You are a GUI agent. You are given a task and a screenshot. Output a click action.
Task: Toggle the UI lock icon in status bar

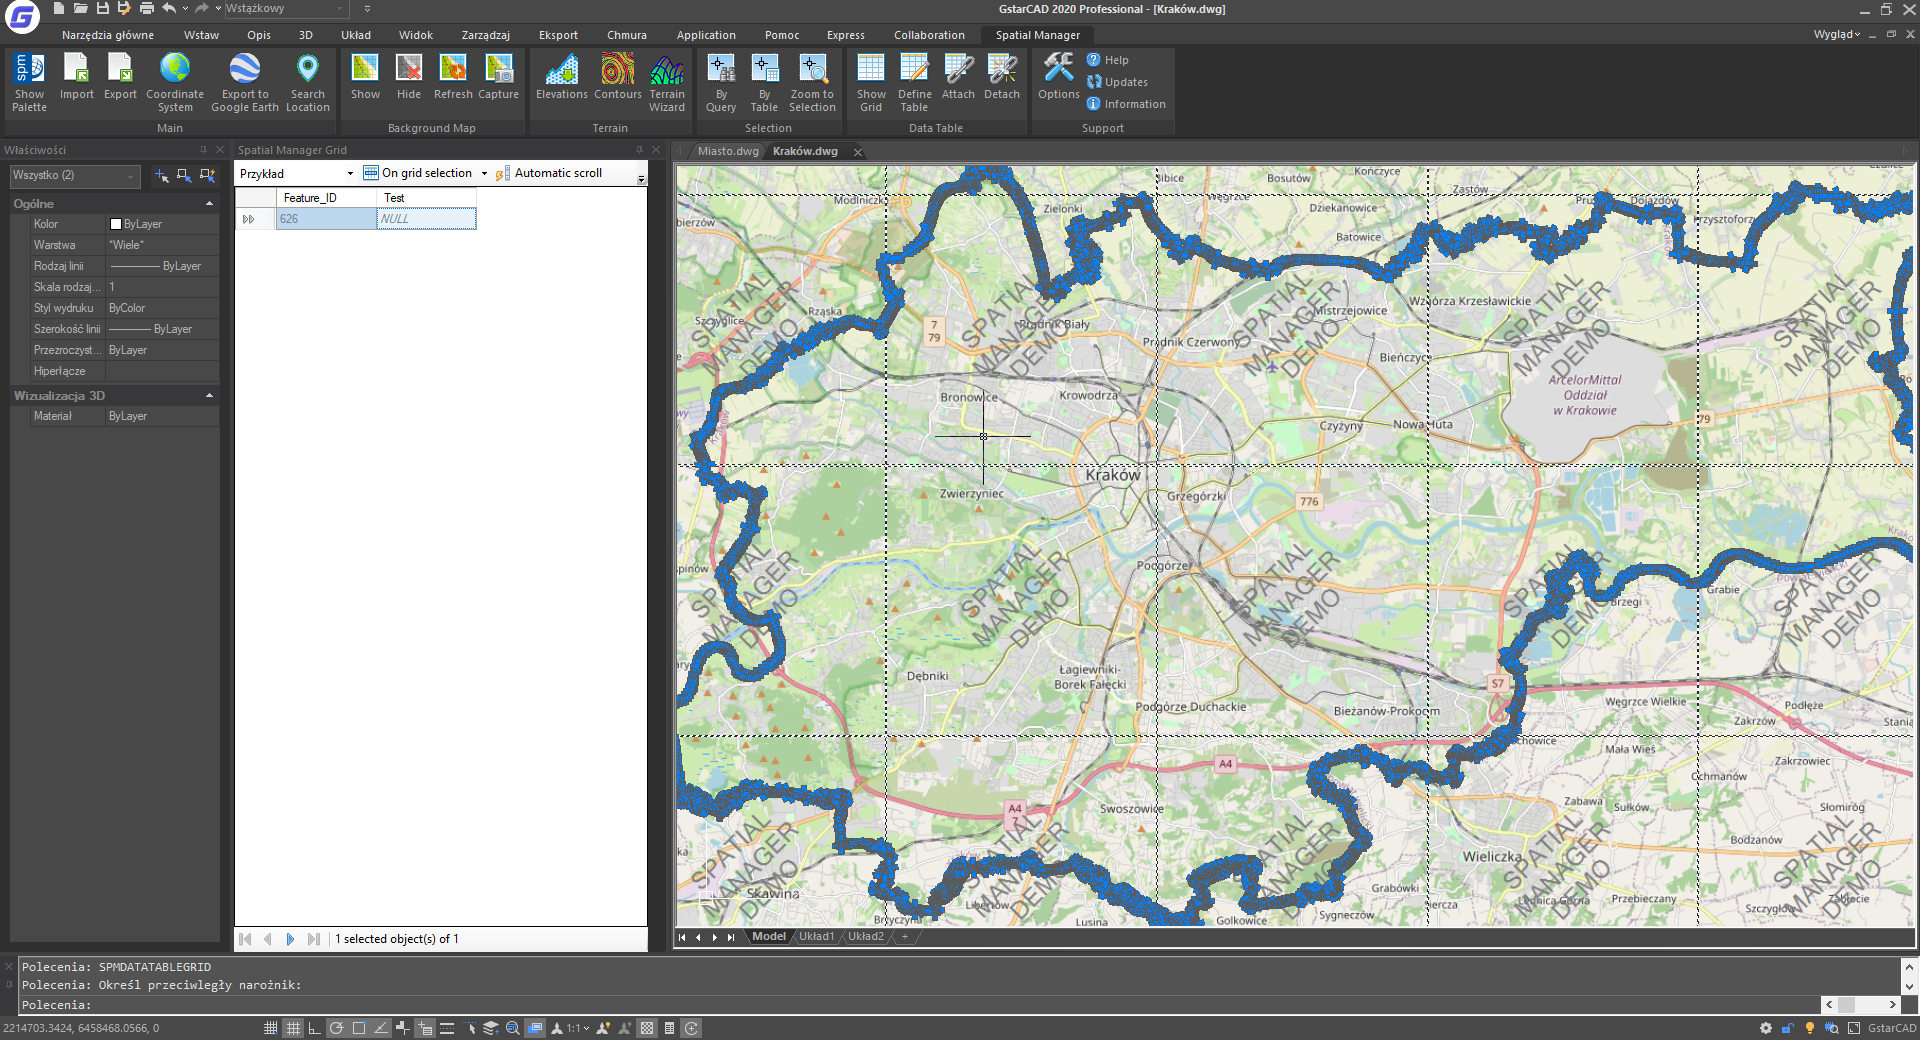pyautogui.click(x=1788, y=1028)
